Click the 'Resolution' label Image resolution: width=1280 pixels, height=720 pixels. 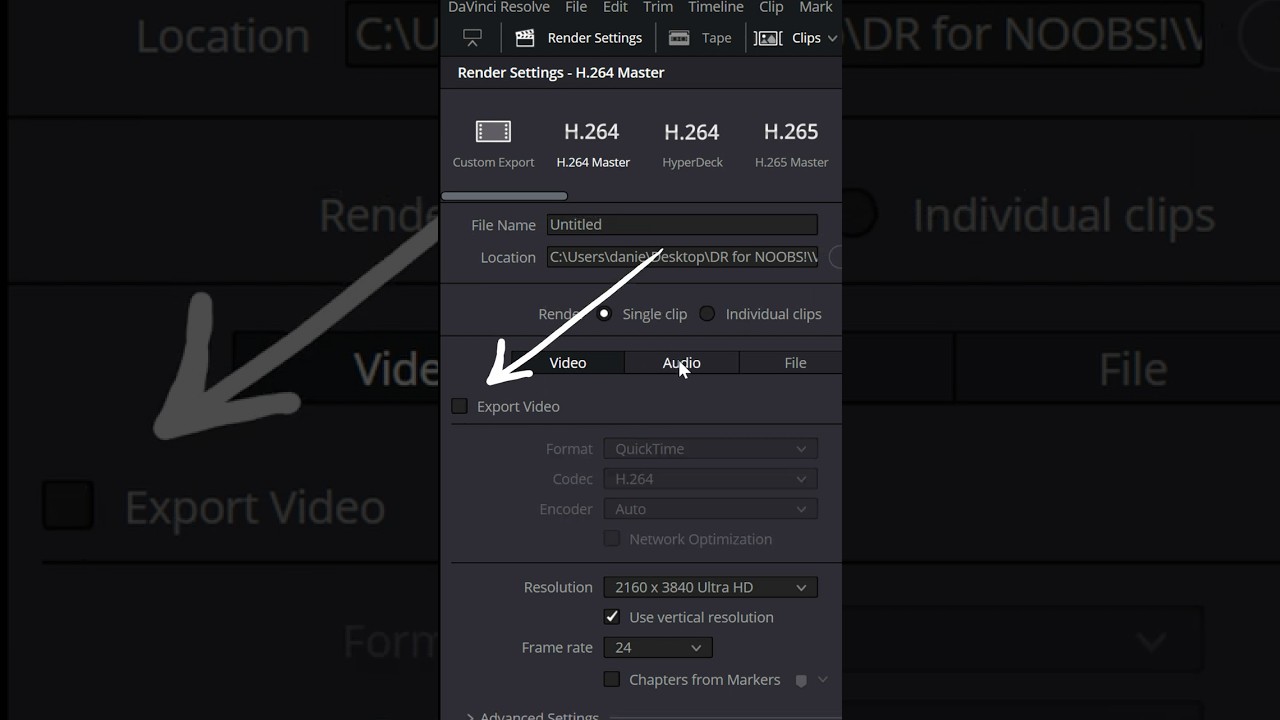[558, 588]
